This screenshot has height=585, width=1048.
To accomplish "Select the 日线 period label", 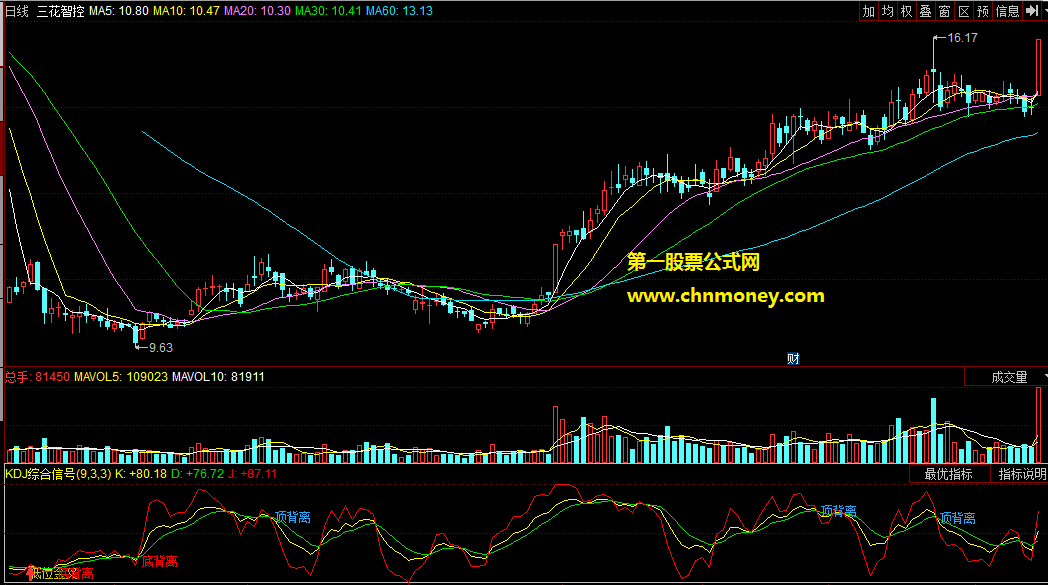I will coord(17,11).
